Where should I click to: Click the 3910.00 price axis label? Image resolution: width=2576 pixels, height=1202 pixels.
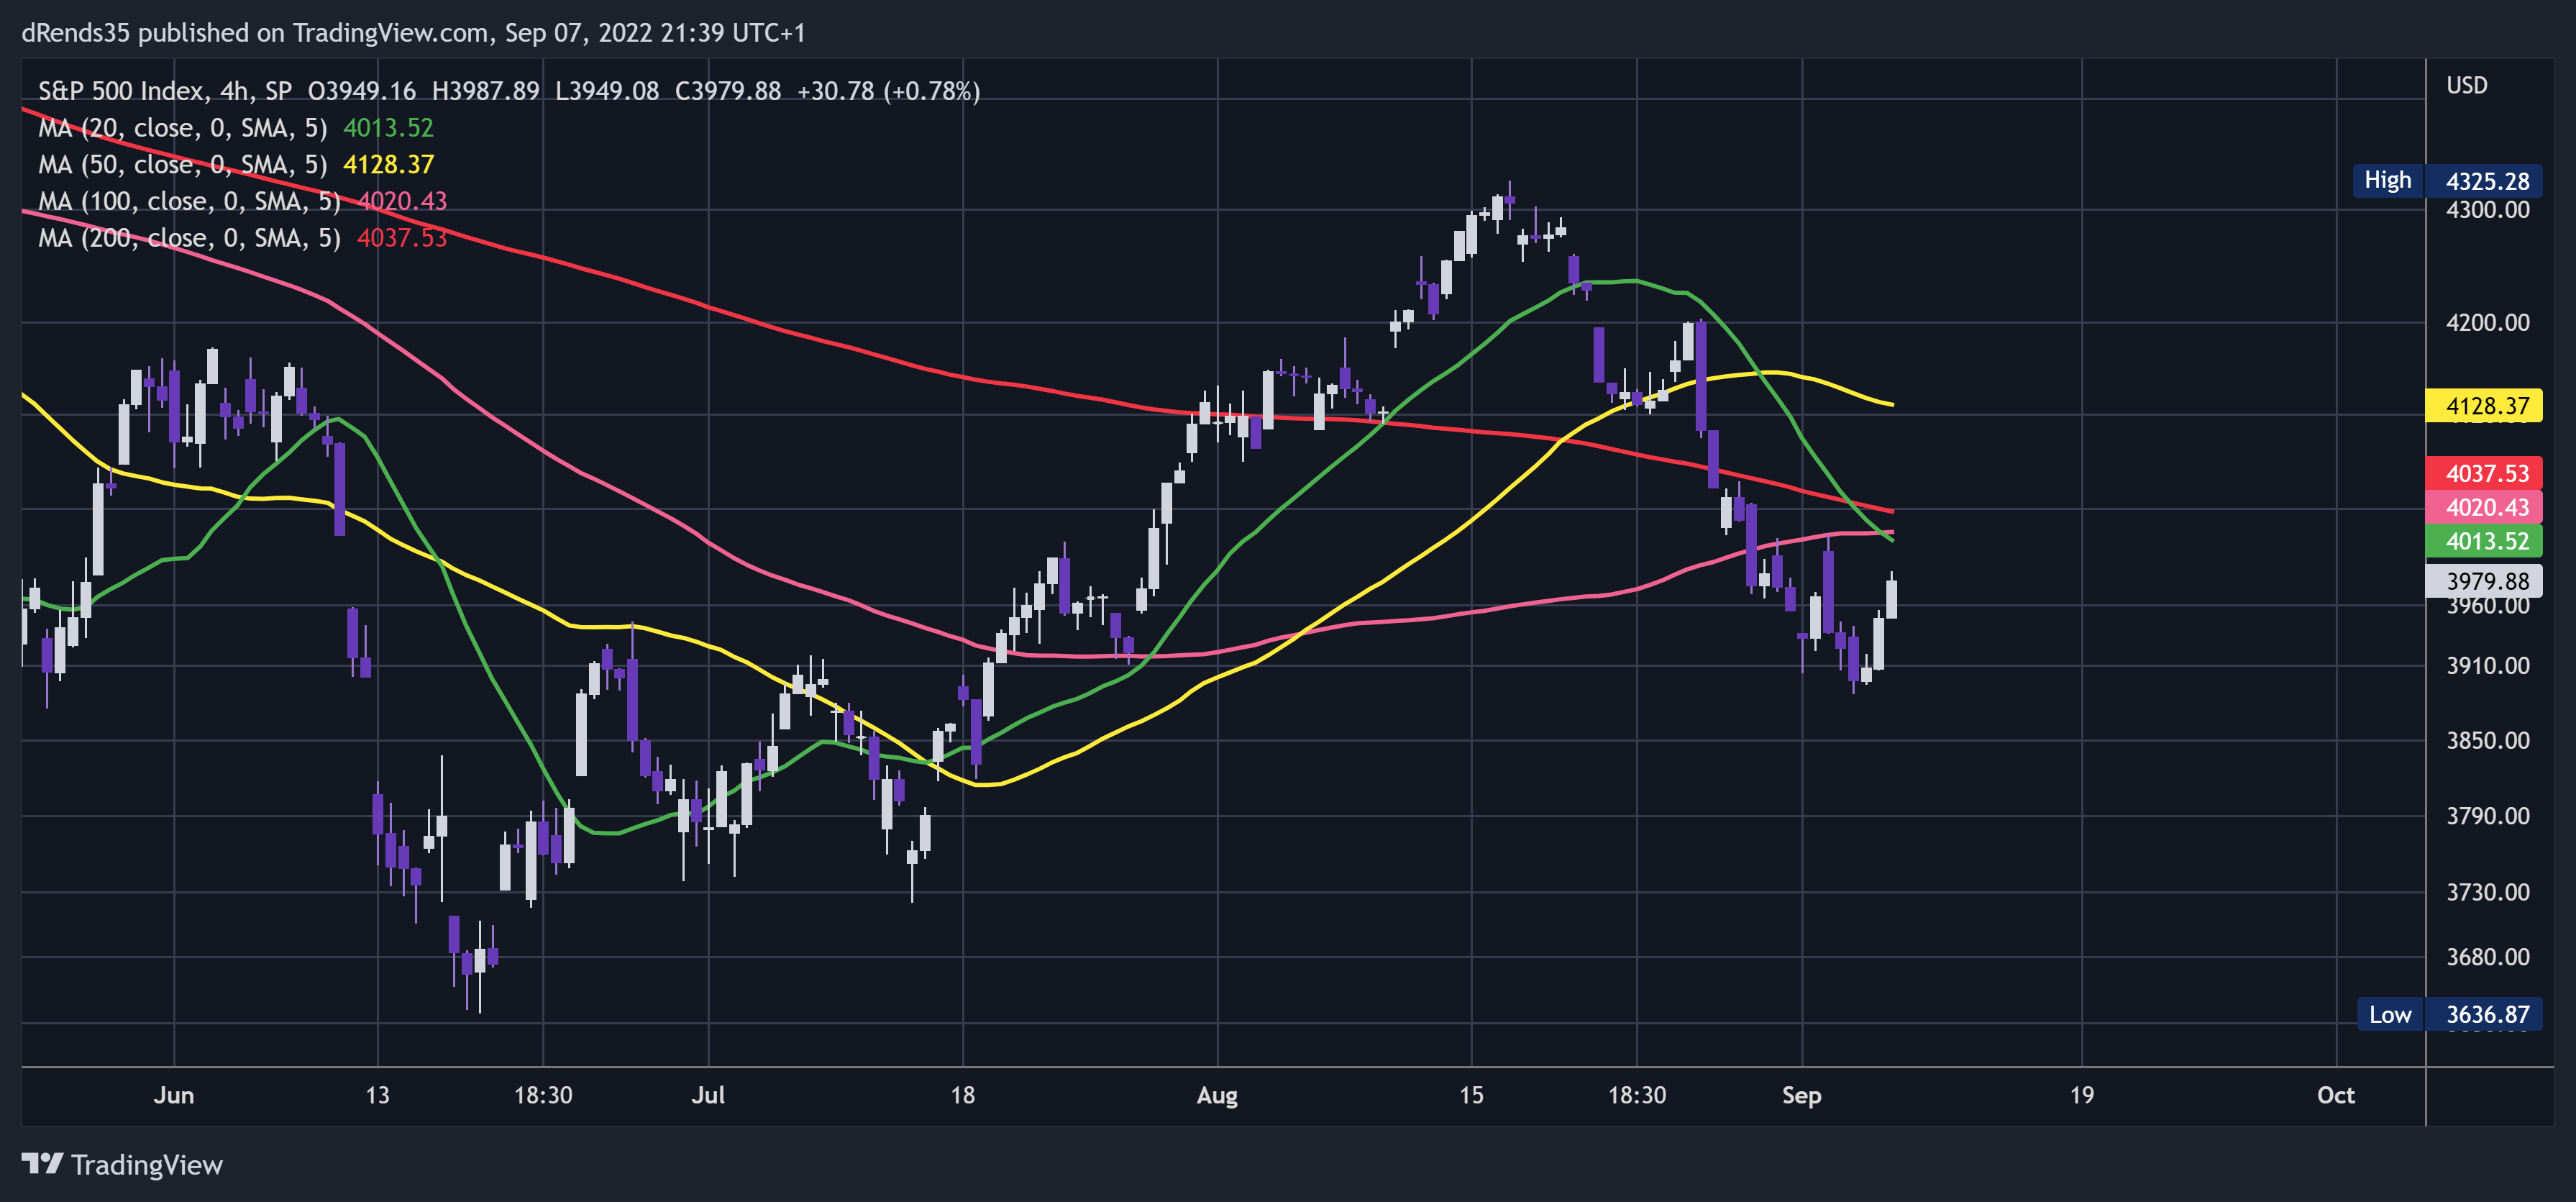click(2487, 665)
